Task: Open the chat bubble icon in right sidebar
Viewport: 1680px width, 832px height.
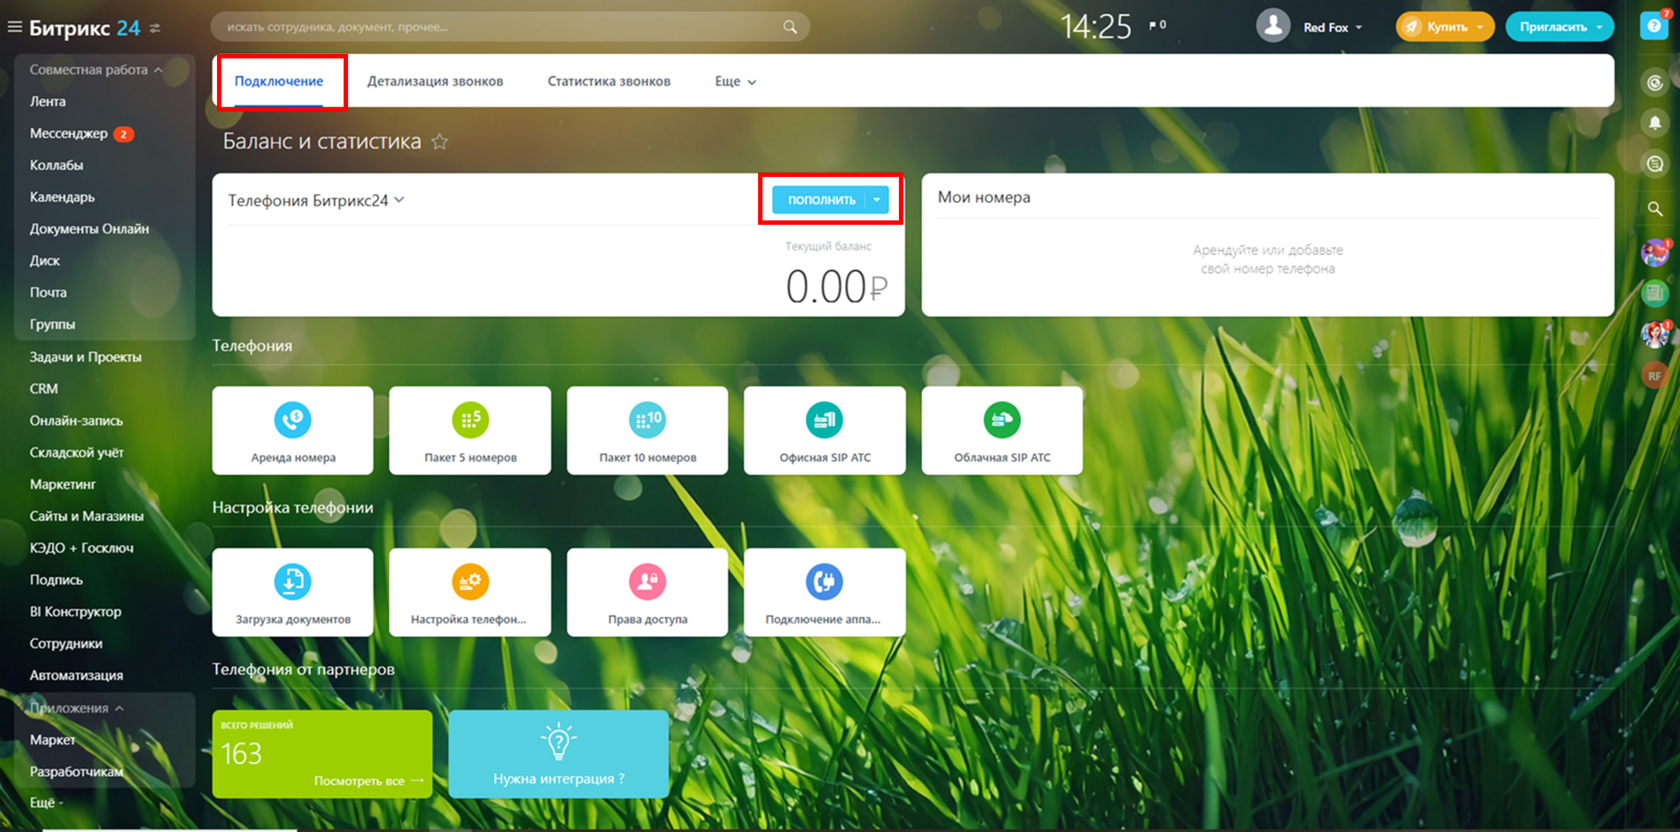Action: tap(1655, 163)
